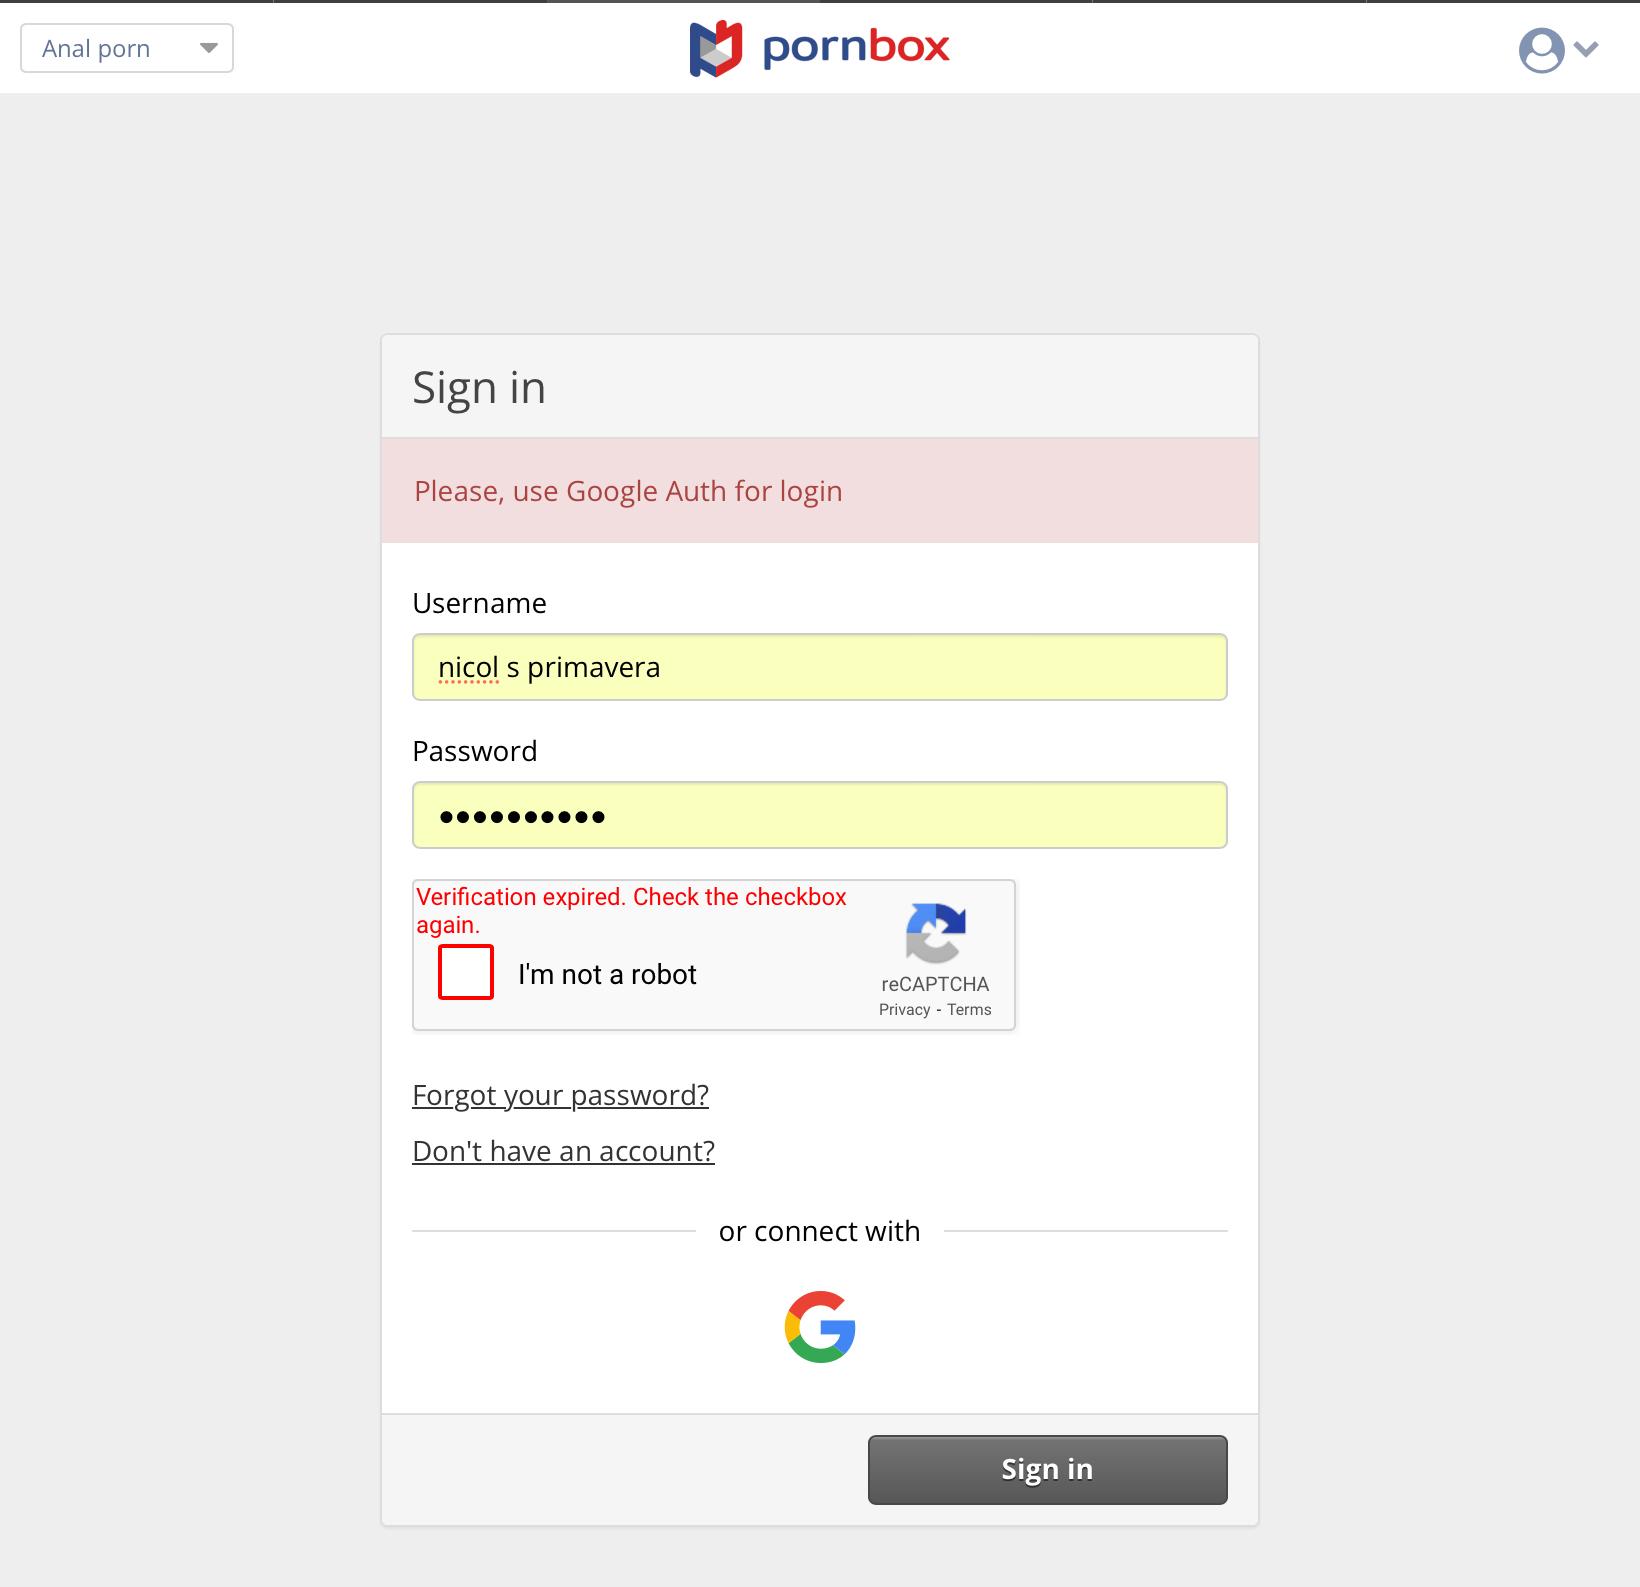The image size is (1640, 1587).
Task: Open the reCAPTCHA Terms link
Action: pyautogui.click(x=969, y=1010)
